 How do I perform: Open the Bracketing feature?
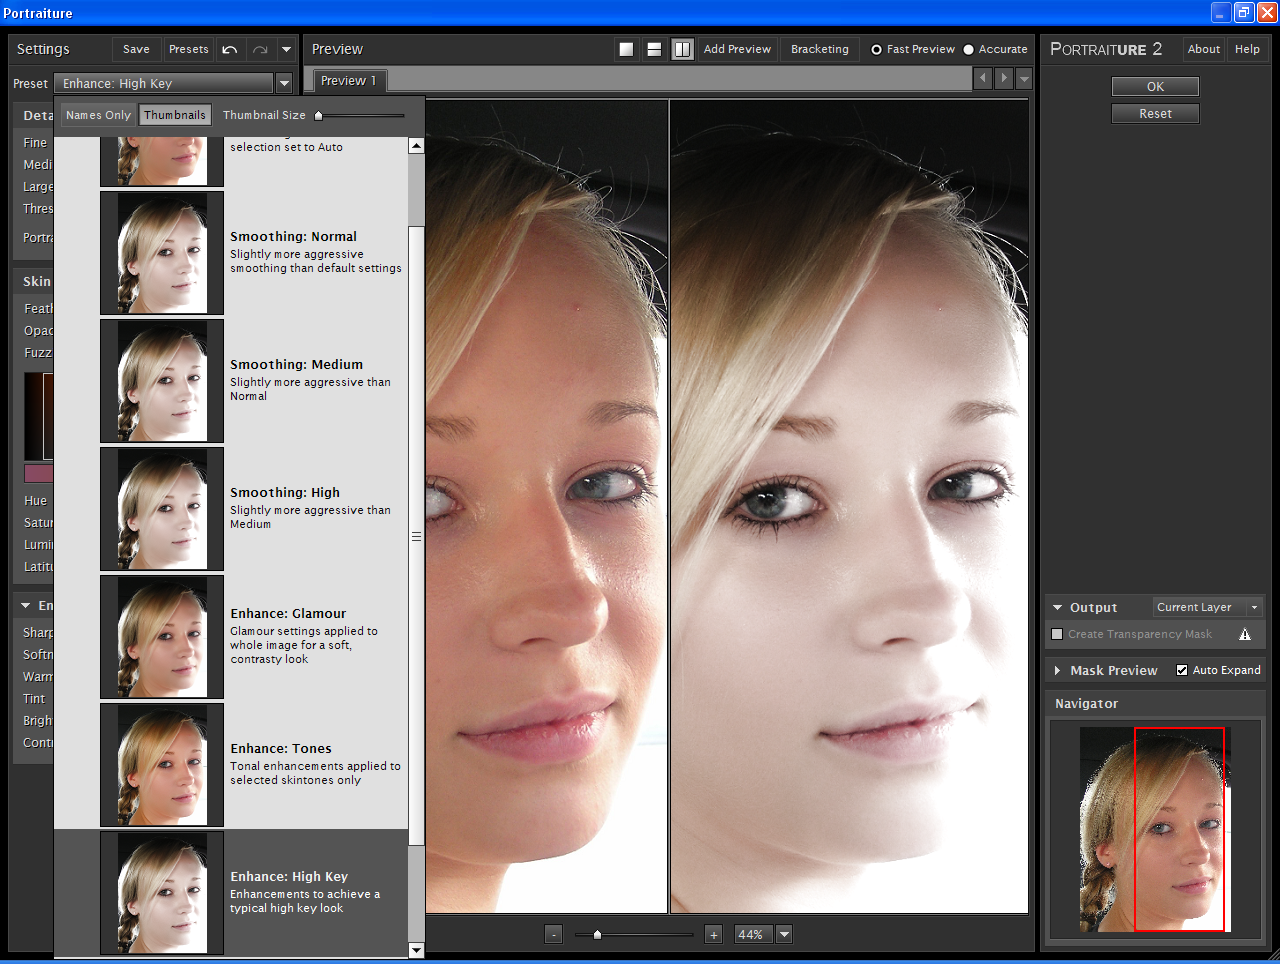[x=819, y=48]
